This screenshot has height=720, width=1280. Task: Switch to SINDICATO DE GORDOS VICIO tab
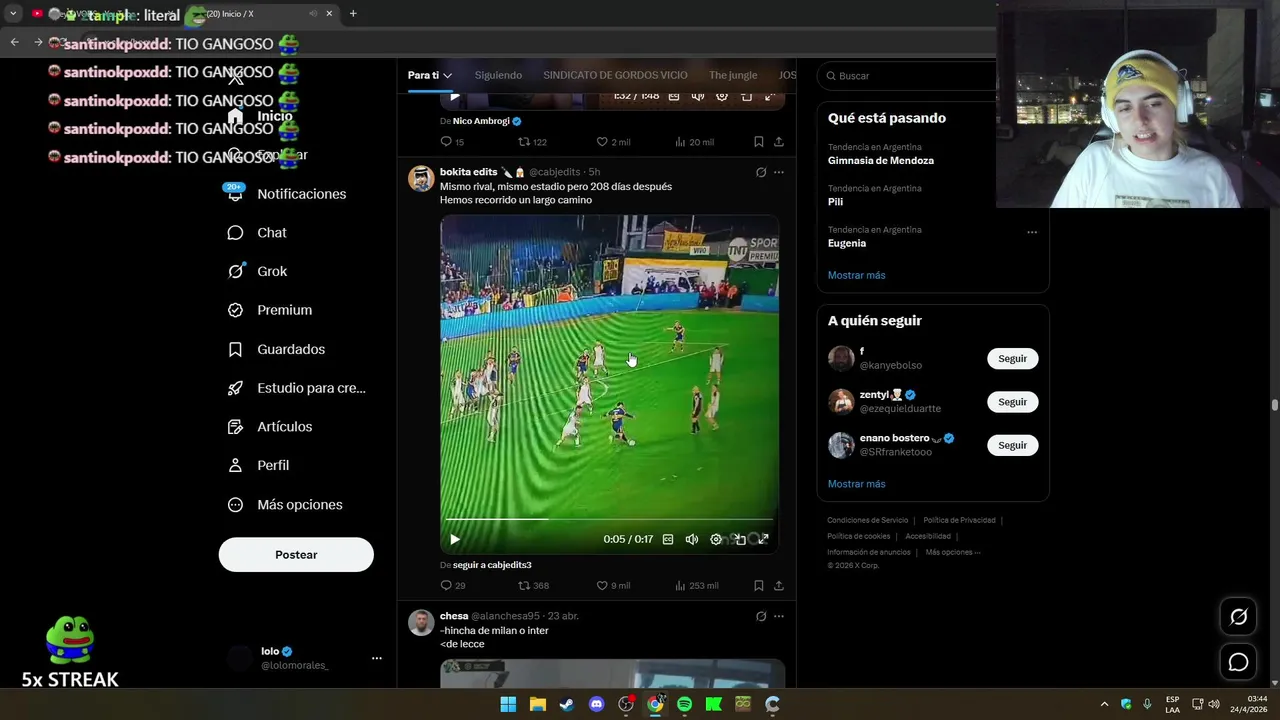coord(615,75)
